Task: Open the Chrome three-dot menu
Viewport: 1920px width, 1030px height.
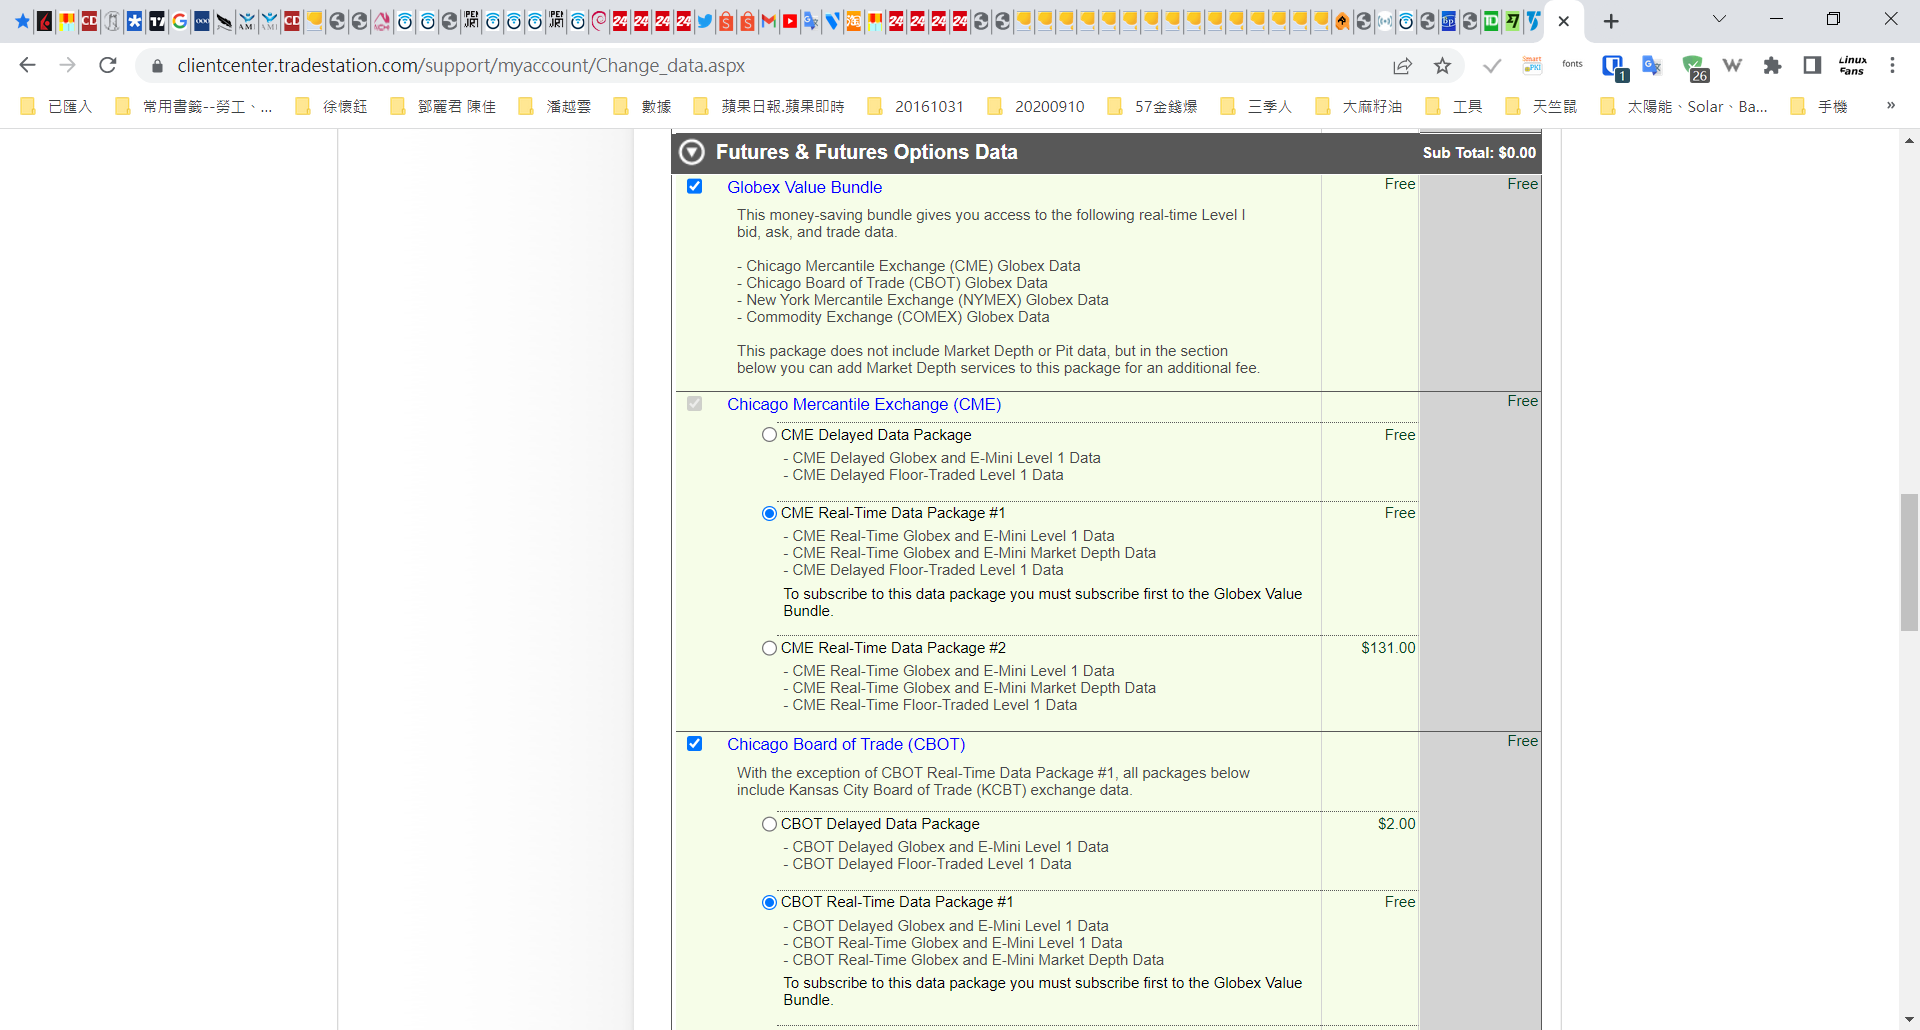Action: click(x=1892, y=66)
